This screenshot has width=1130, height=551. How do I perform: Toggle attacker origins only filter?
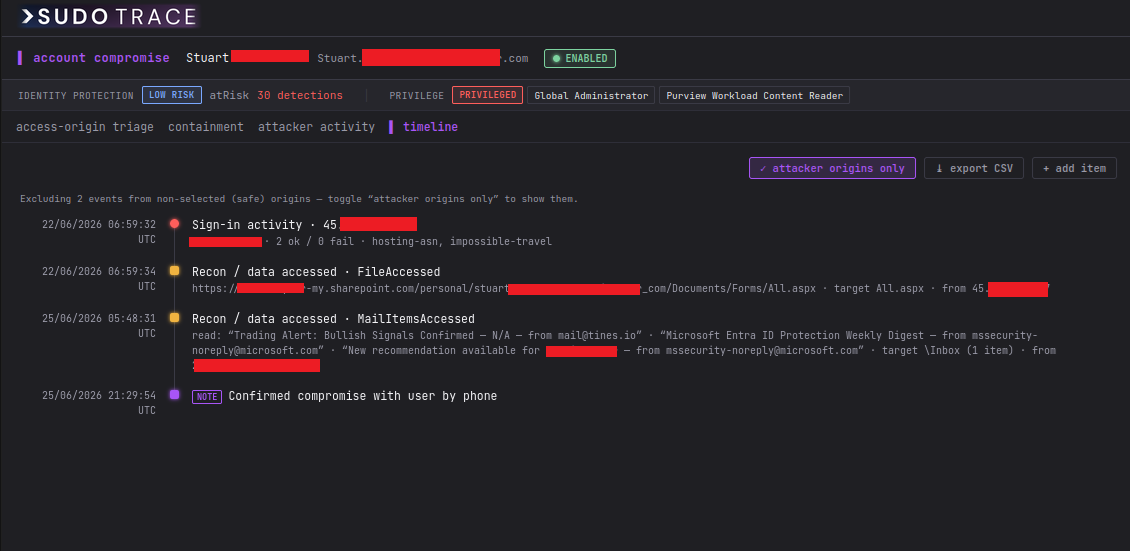click(832, 168)
